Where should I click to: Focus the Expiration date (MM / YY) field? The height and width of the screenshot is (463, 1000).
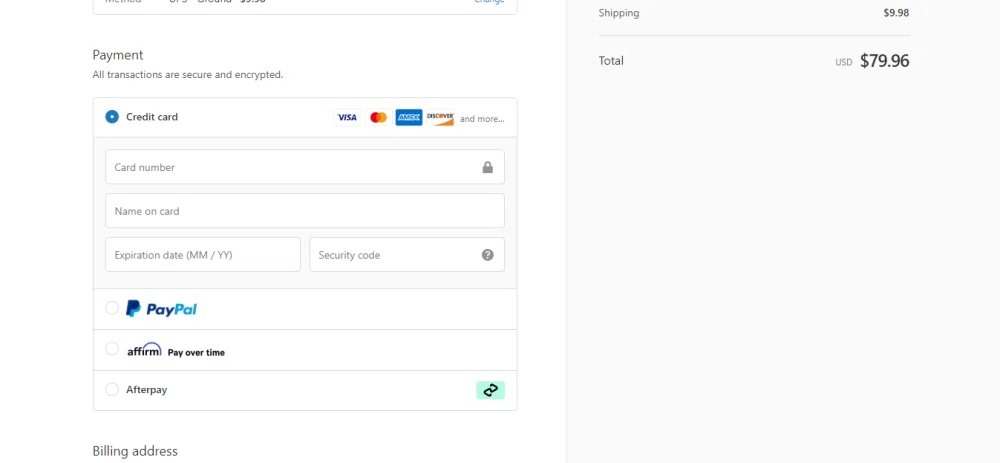[x=202, y=255]
